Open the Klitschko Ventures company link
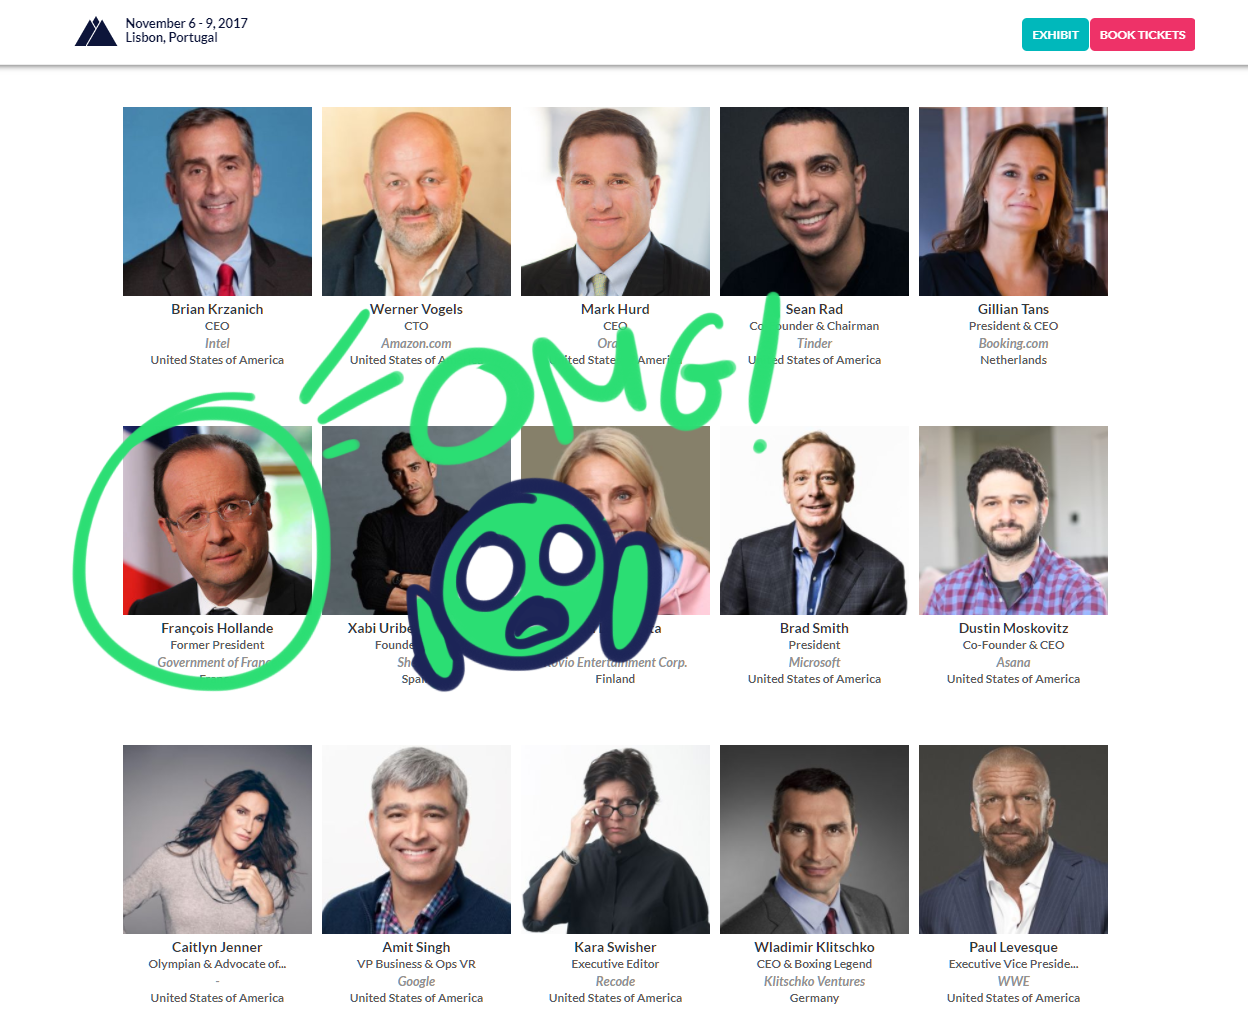This screenshot has width=1248, height=1030. click(x=814, y=981)
